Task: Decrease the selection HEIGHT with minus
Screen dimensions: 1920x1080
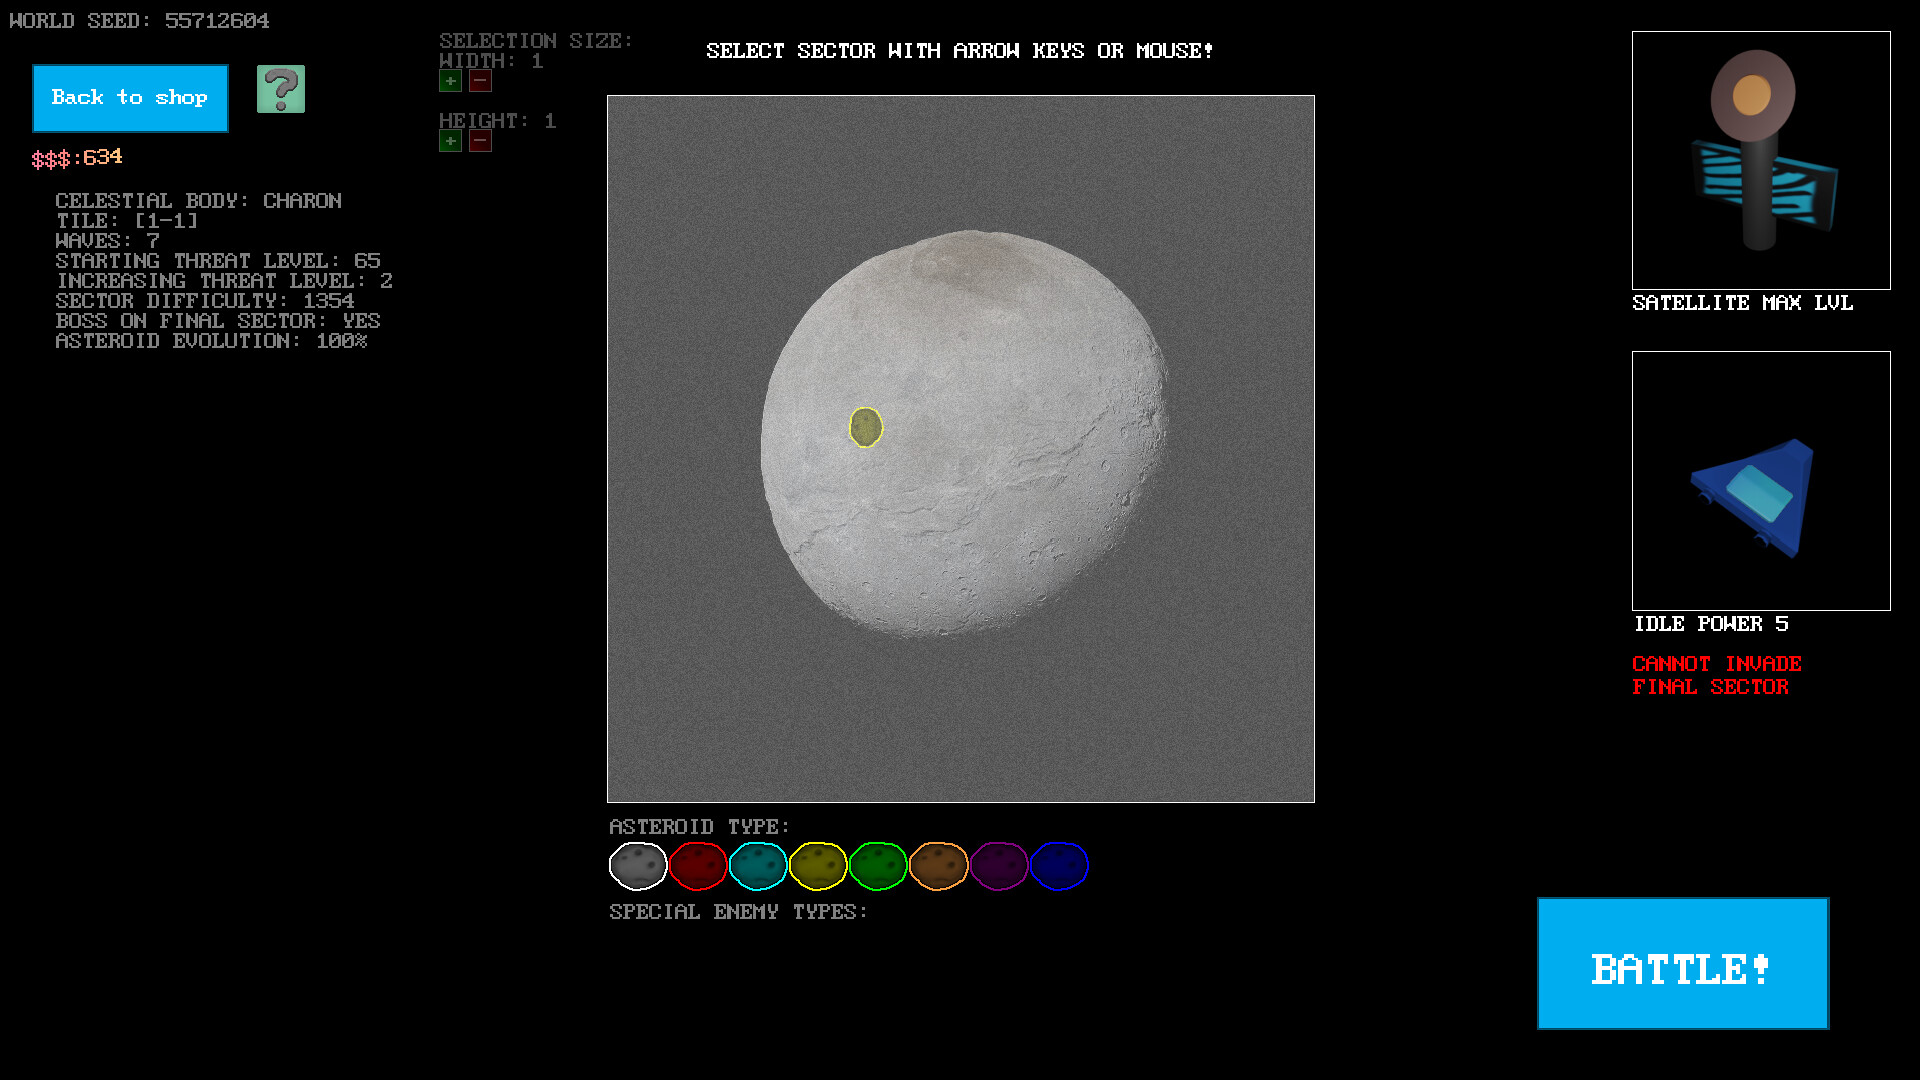Action: click(x=480, y=141)
